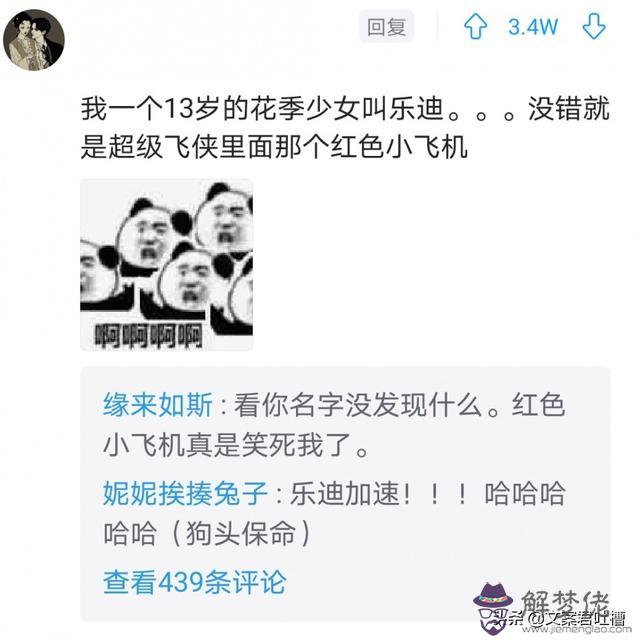Click the comment line starting 我一个13岁
The height and width of the screenshot is (641, 640).
tap(345, 109)
